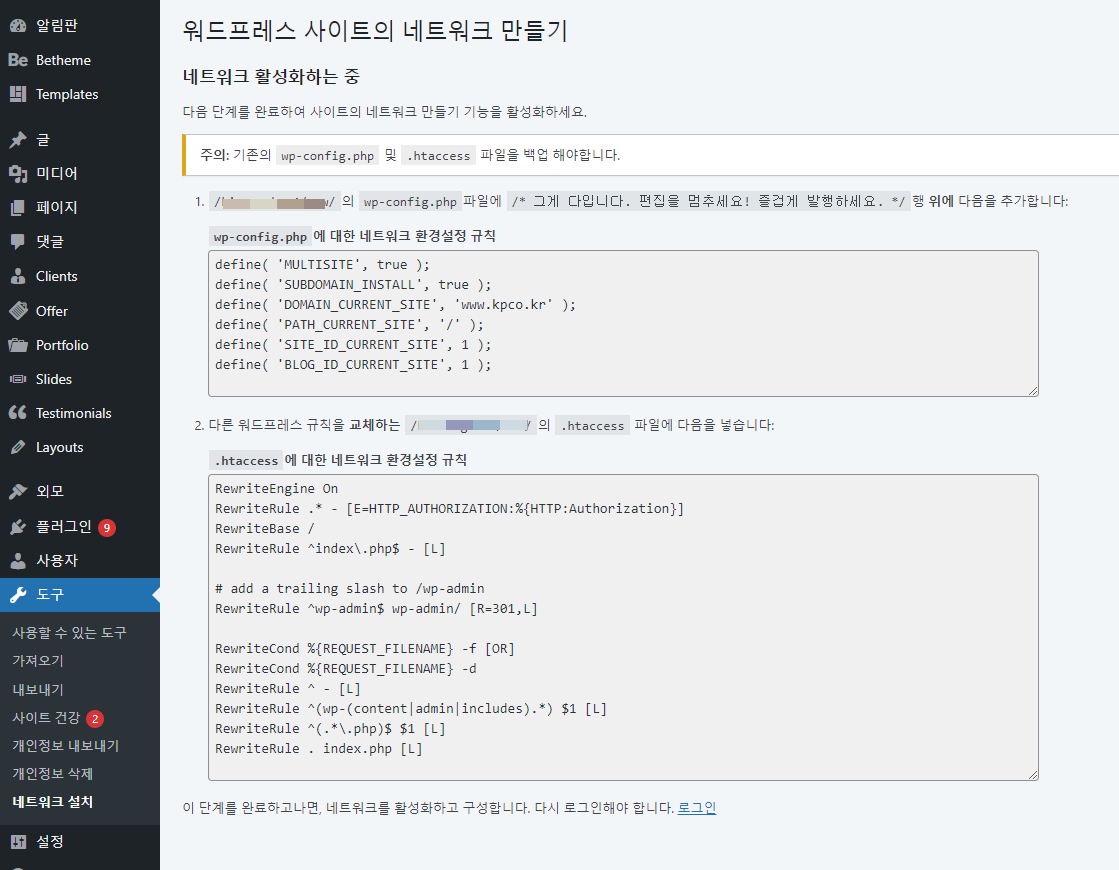Click the Portfolio folder icon

tap(18, 345)
